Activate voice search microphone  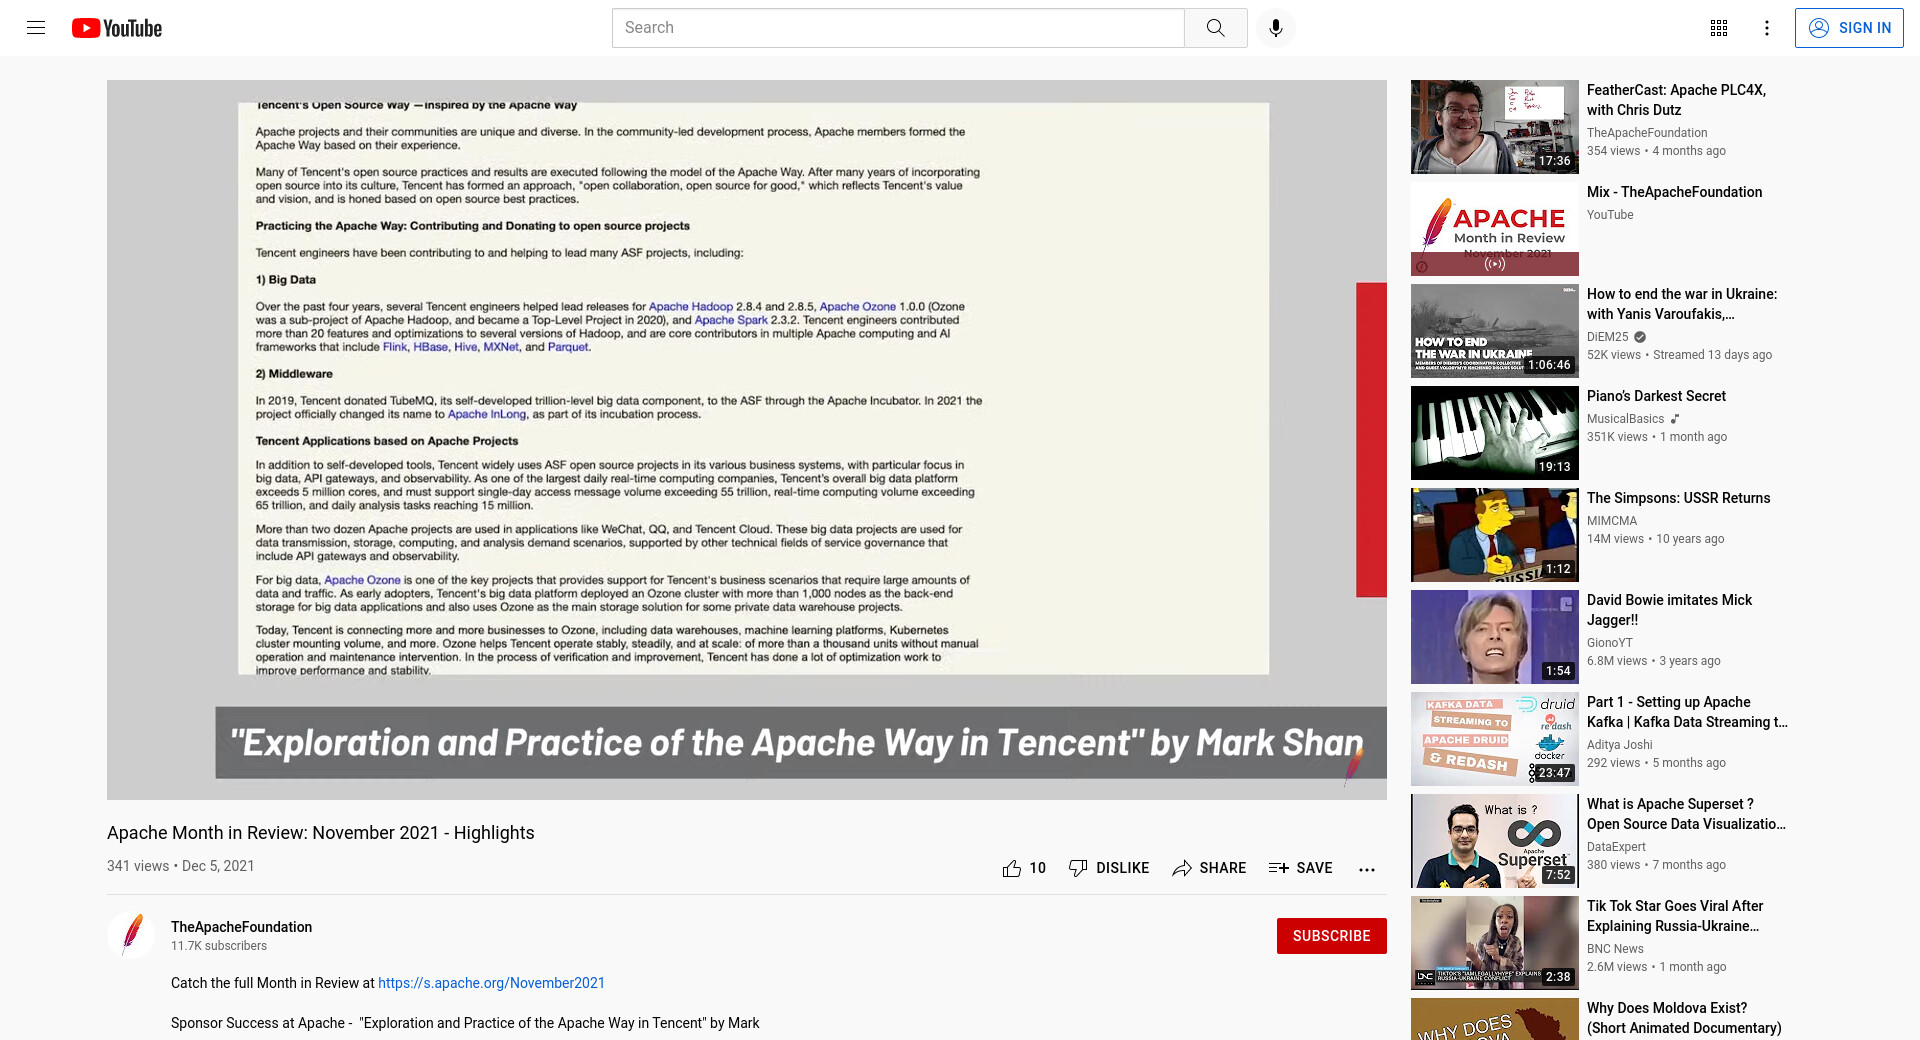(x=1276, y=28)
